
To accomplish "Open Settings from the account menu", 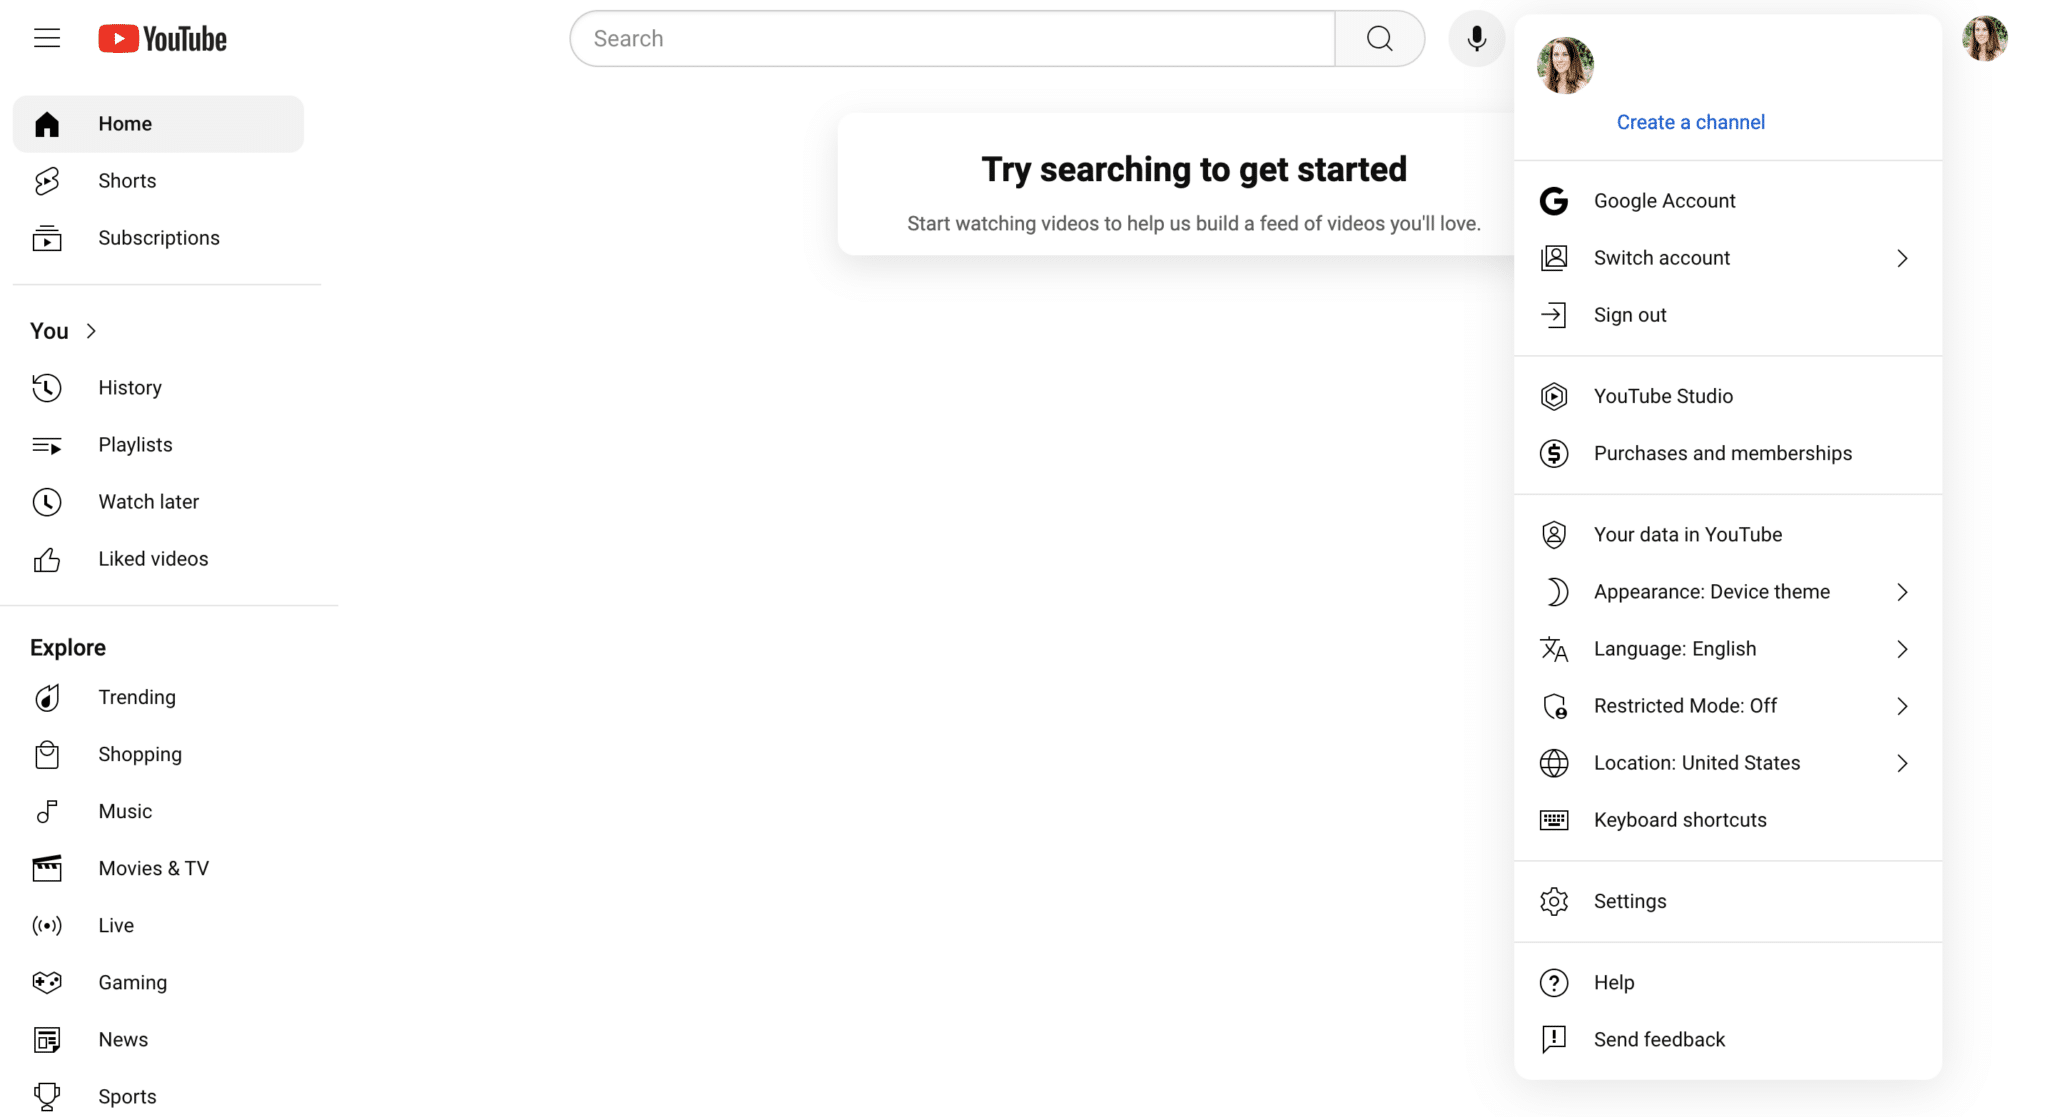I will coord(1630,900).
